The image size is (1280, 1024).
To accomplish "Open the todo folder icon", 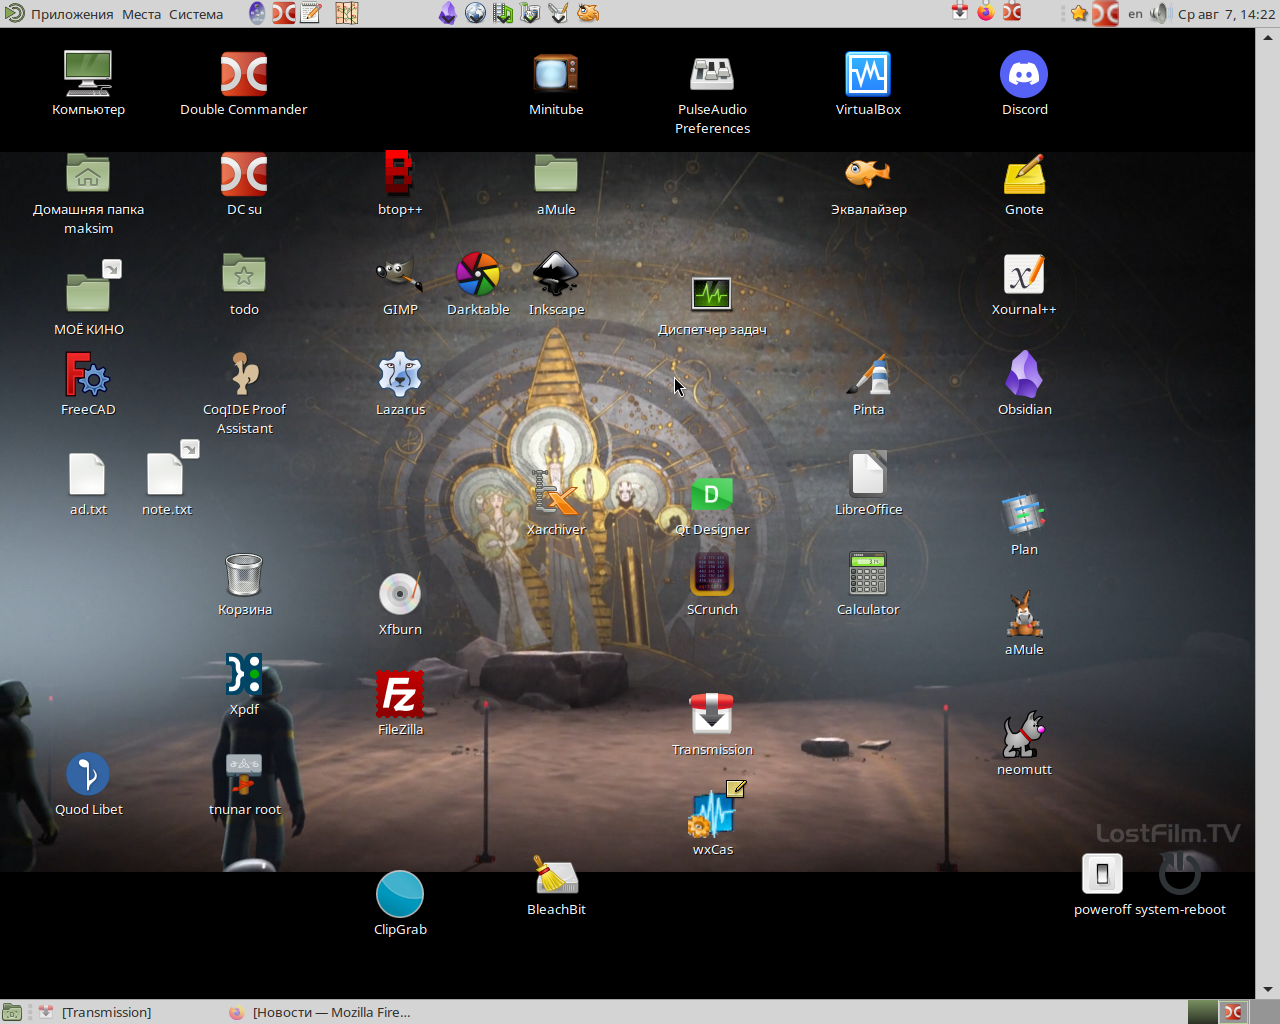I will click(244, 275).
